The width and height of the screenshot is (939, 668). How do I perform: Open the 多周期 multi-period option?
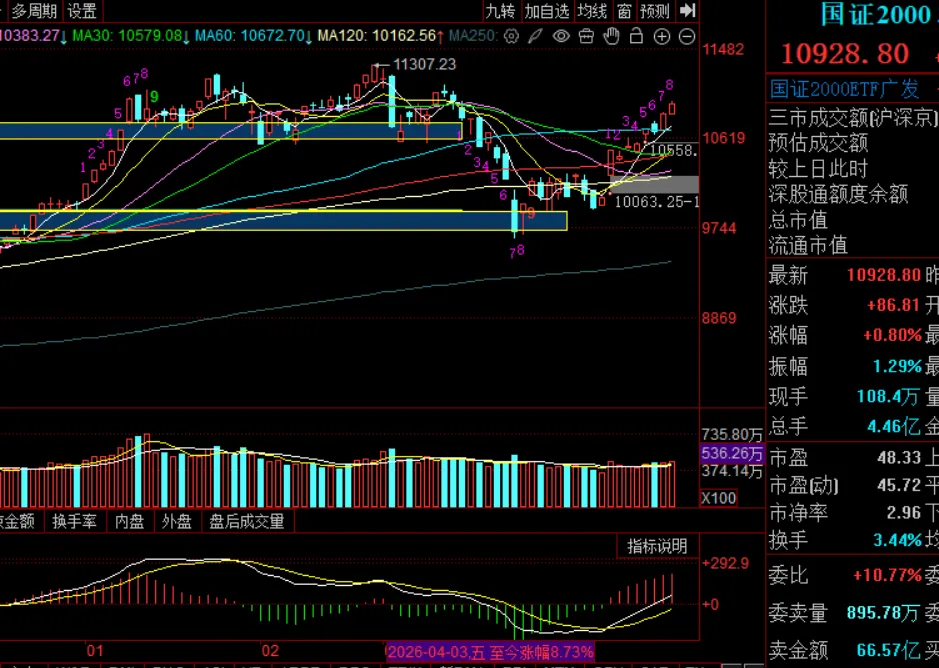coord(34,11)
